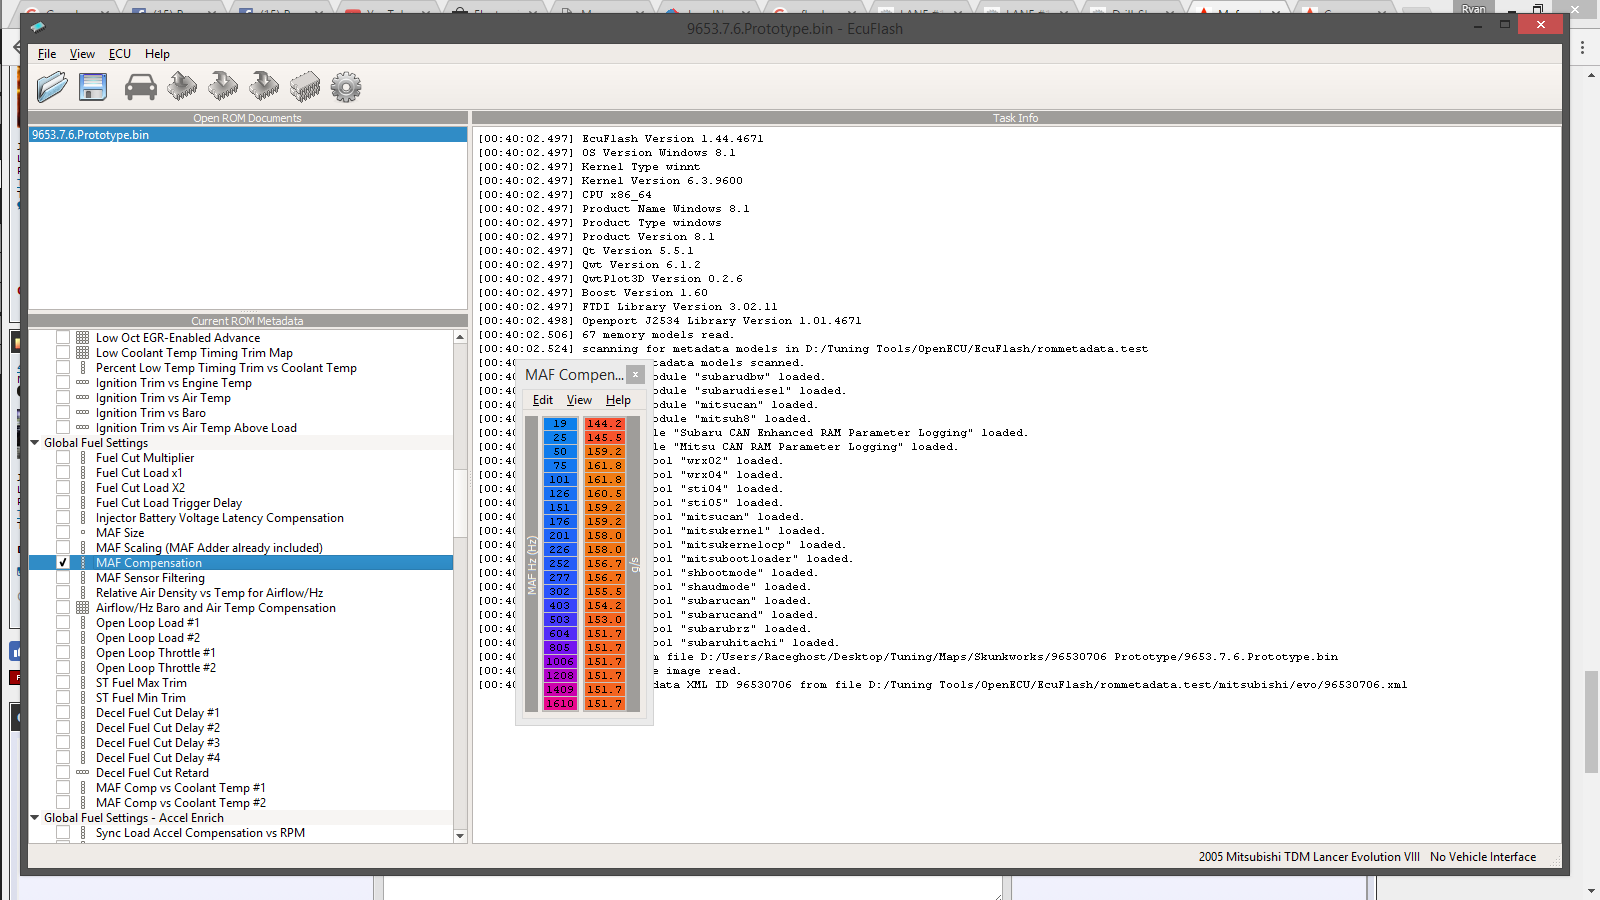Click the car Detect Vehicle icon
The height and width of the screenshot is (900, 1600).
click(140, 87)
